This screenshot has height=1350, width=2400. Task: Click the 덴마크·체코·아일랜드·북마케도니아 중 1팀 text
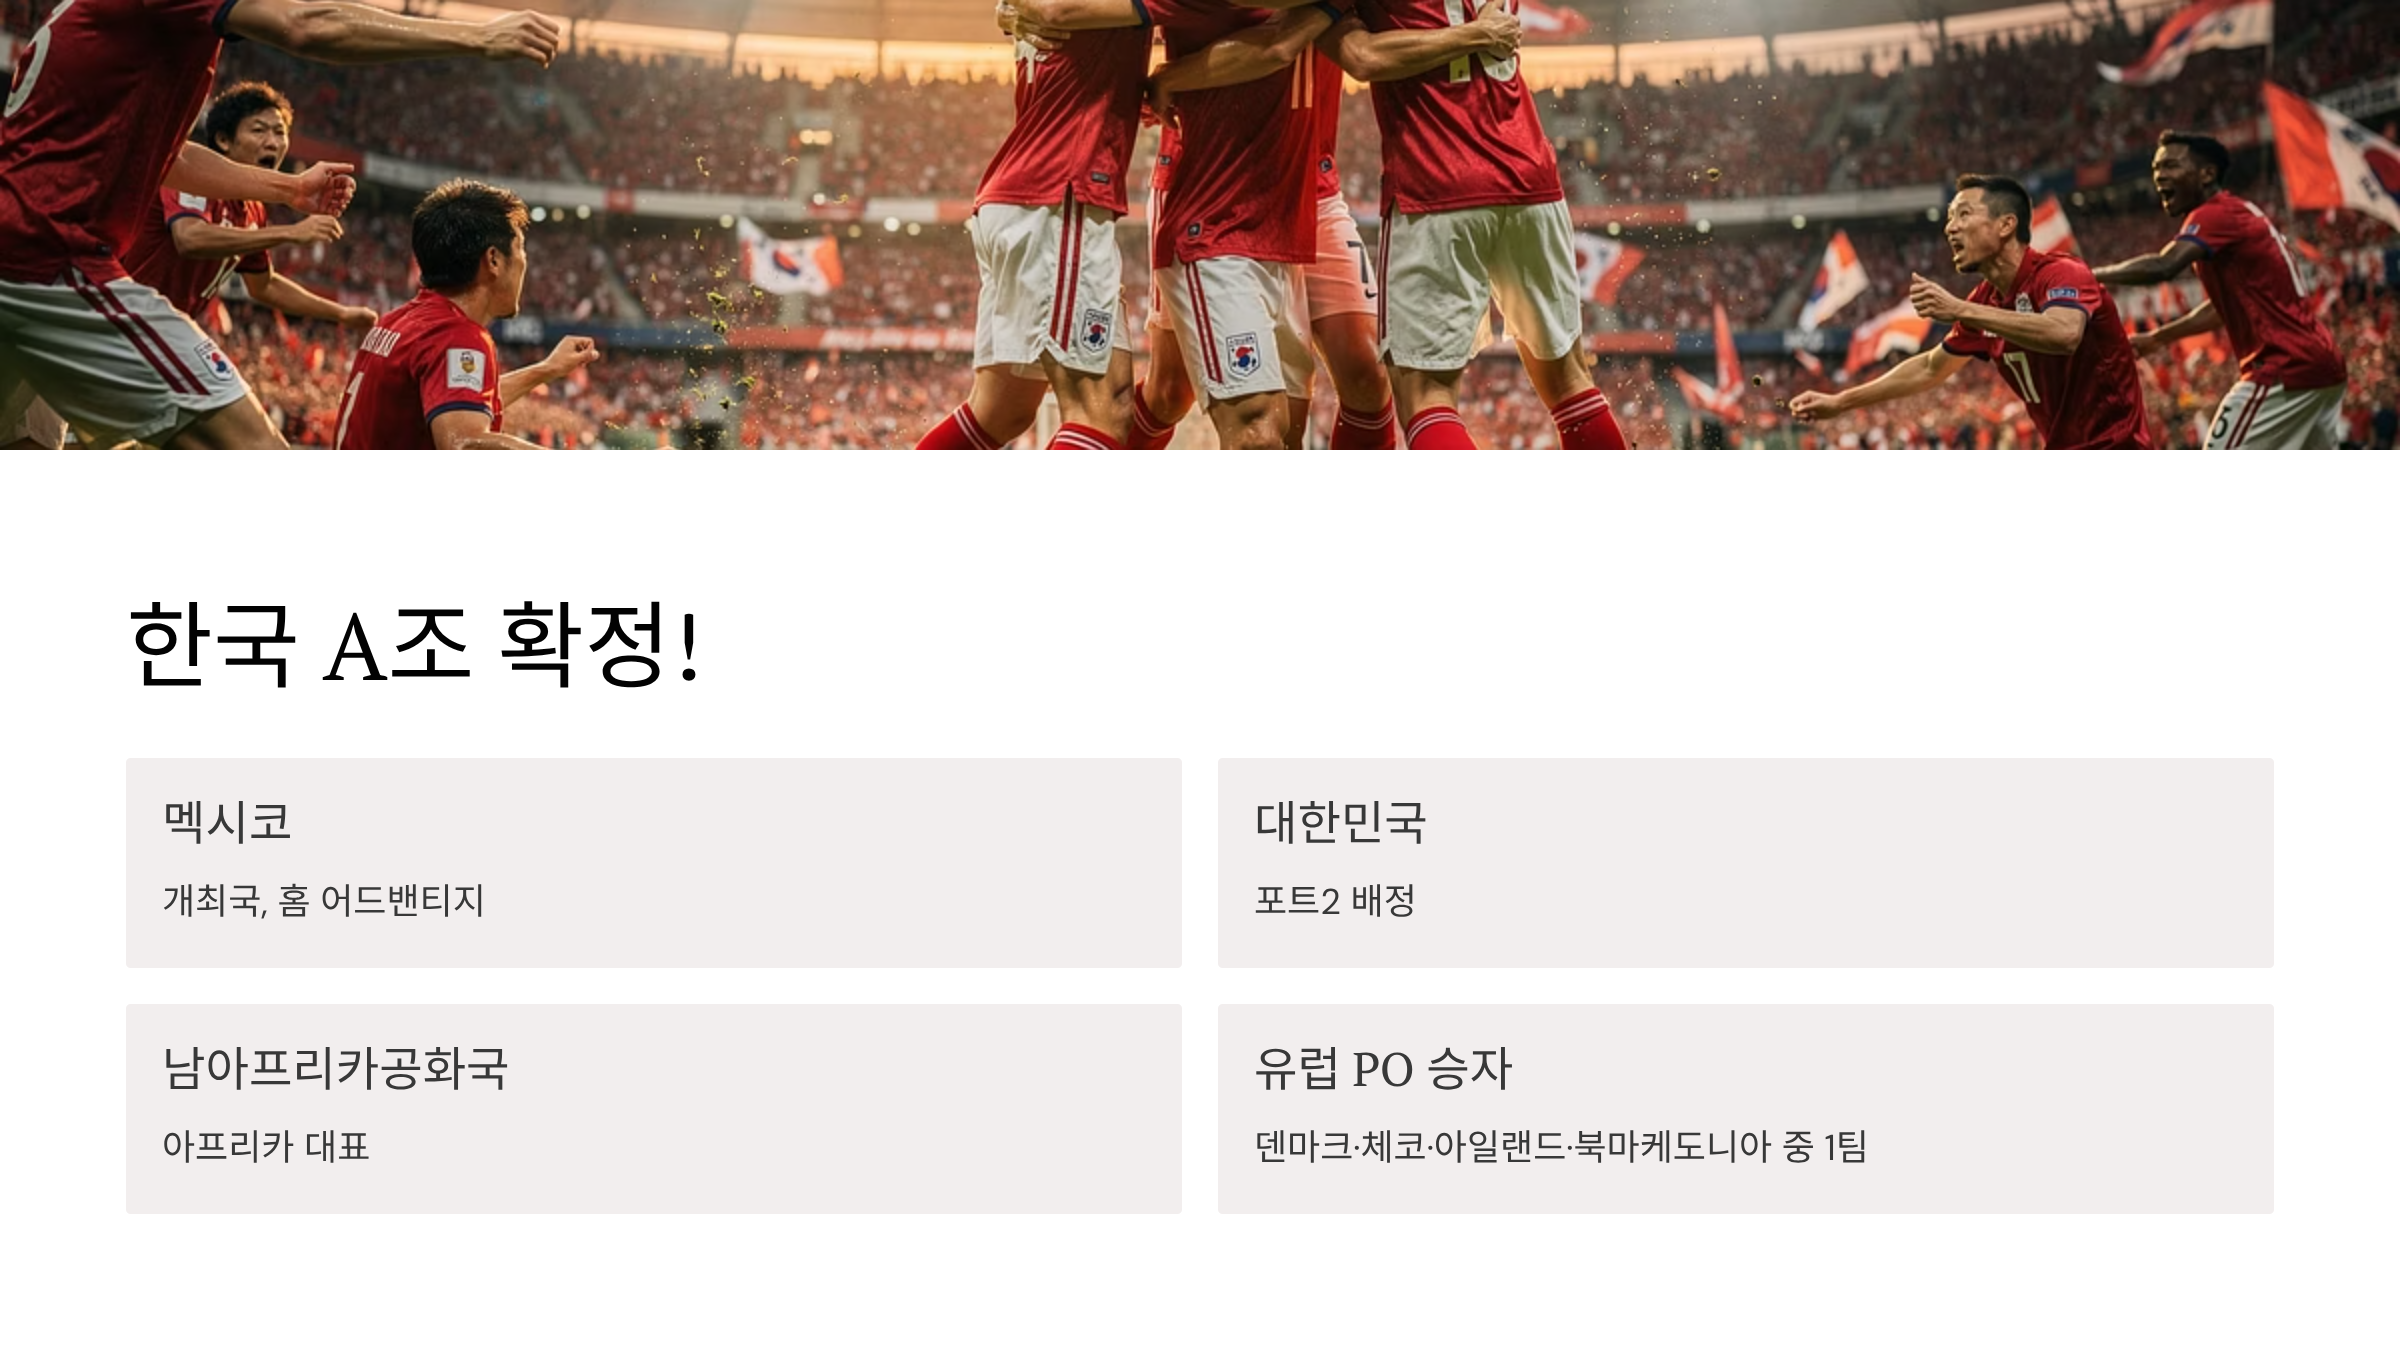click(x=1561, y=1146)
